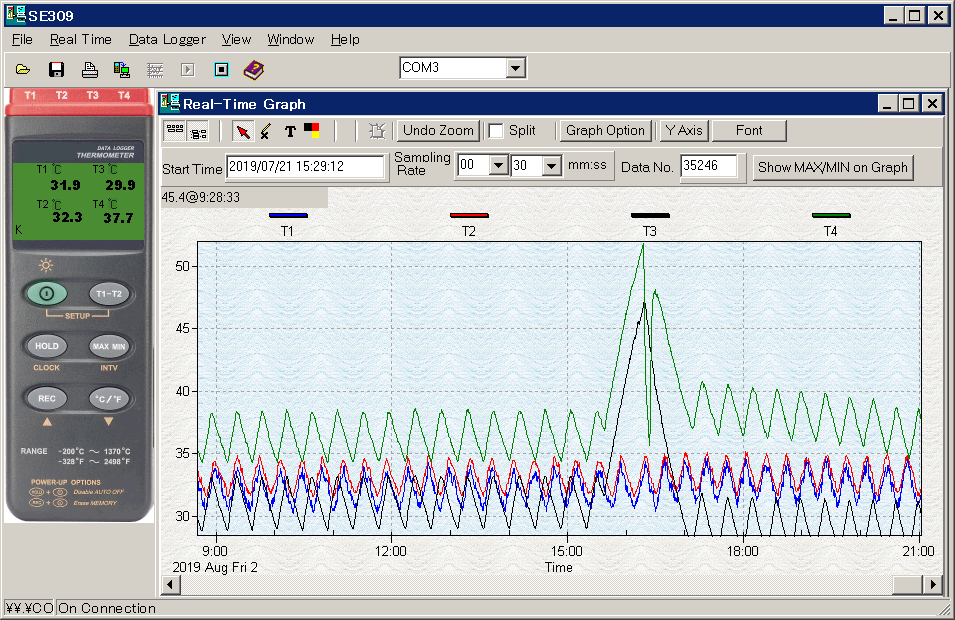The height and width of the screenshot is (620, 955).
Task: Click the green T4 legend swatch
Action: 831,215
